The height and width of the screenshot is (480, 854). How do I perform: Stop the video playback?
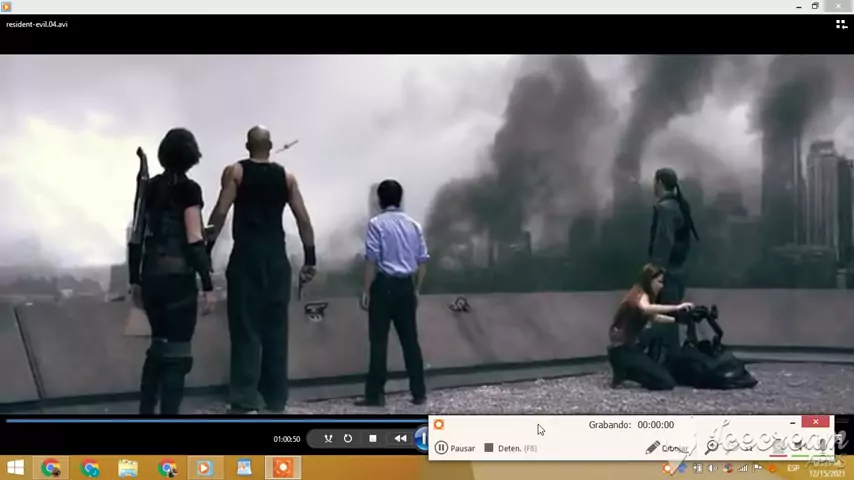click(x=373, y=438)
